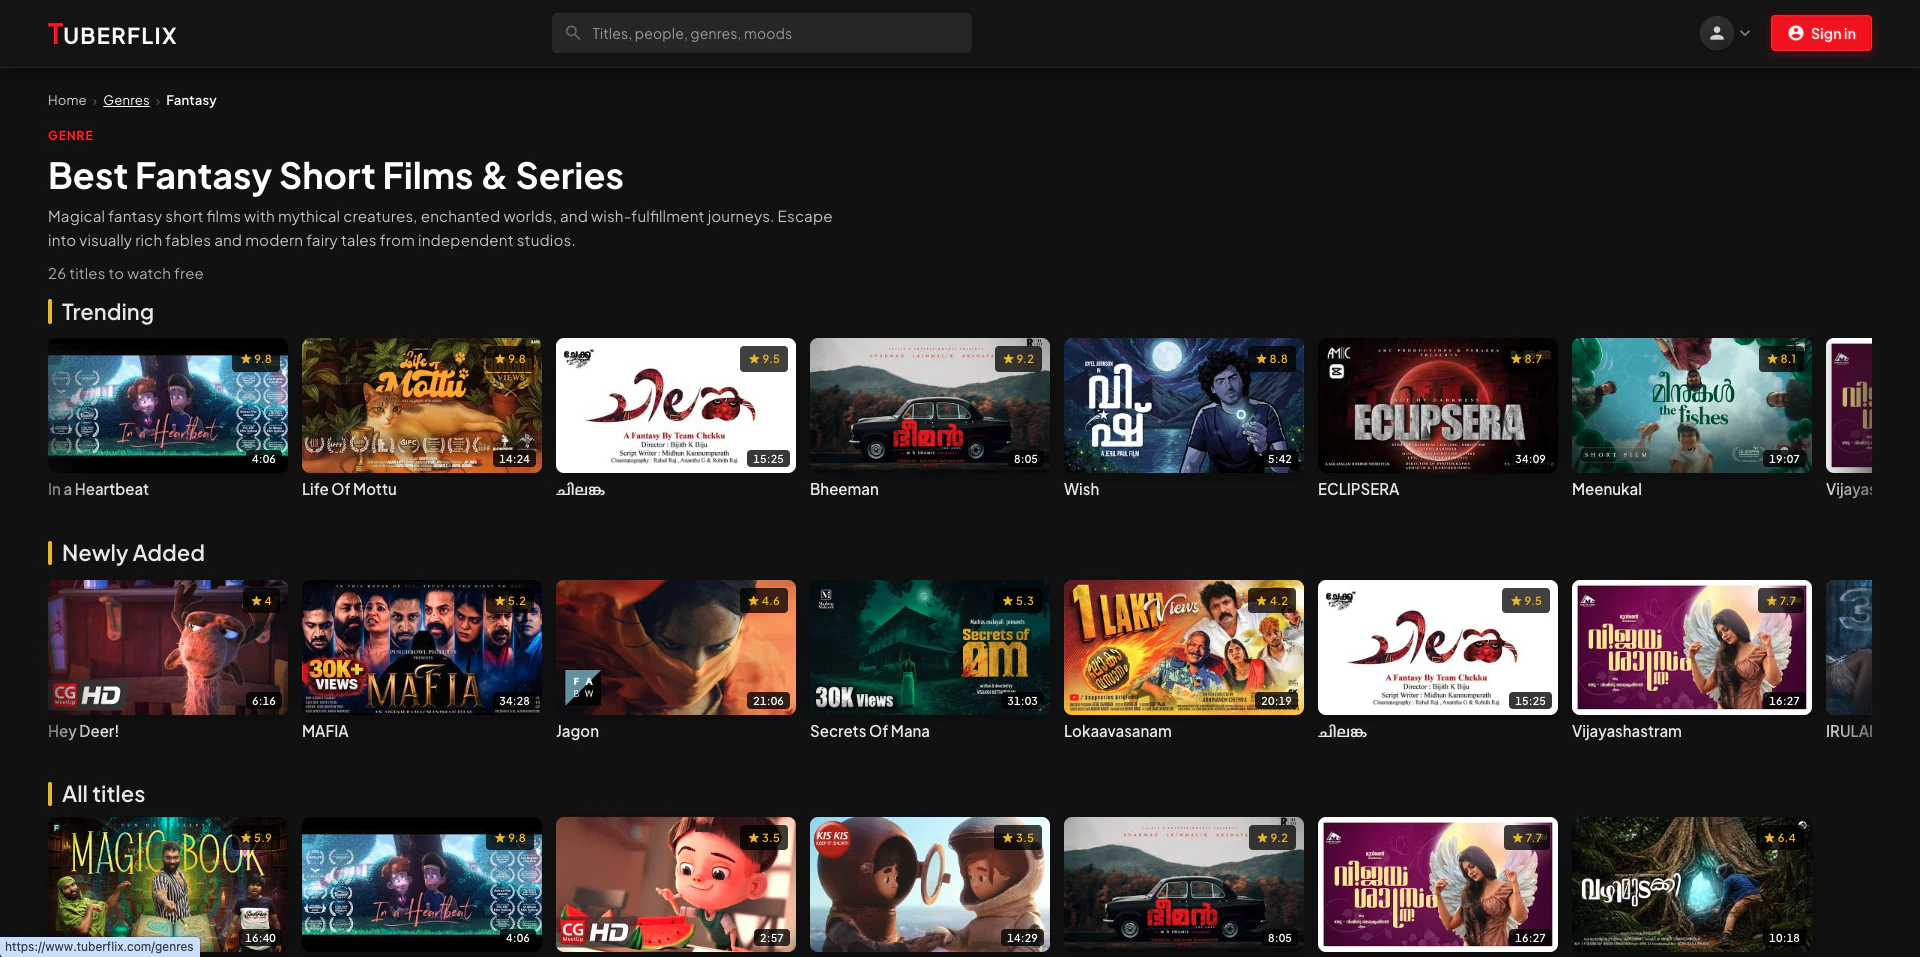Click the Tuberflix logo

(112, 35)
